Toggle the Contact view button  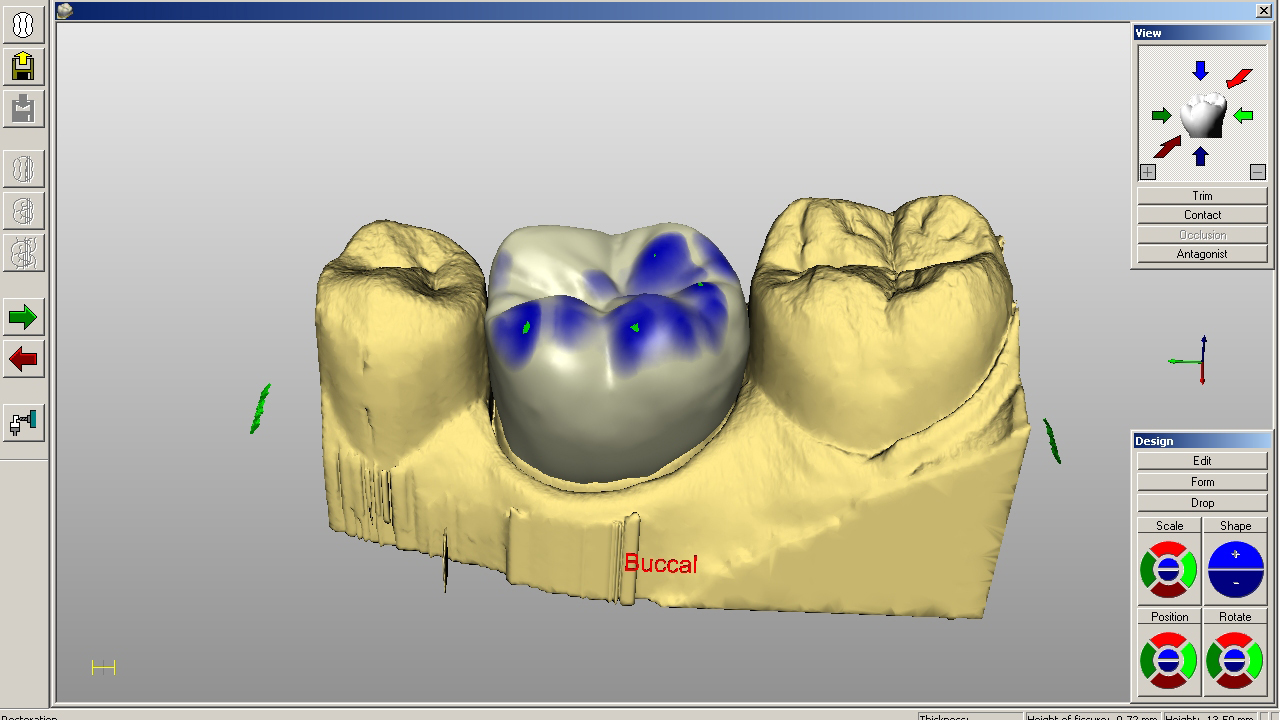point(1202,215)
